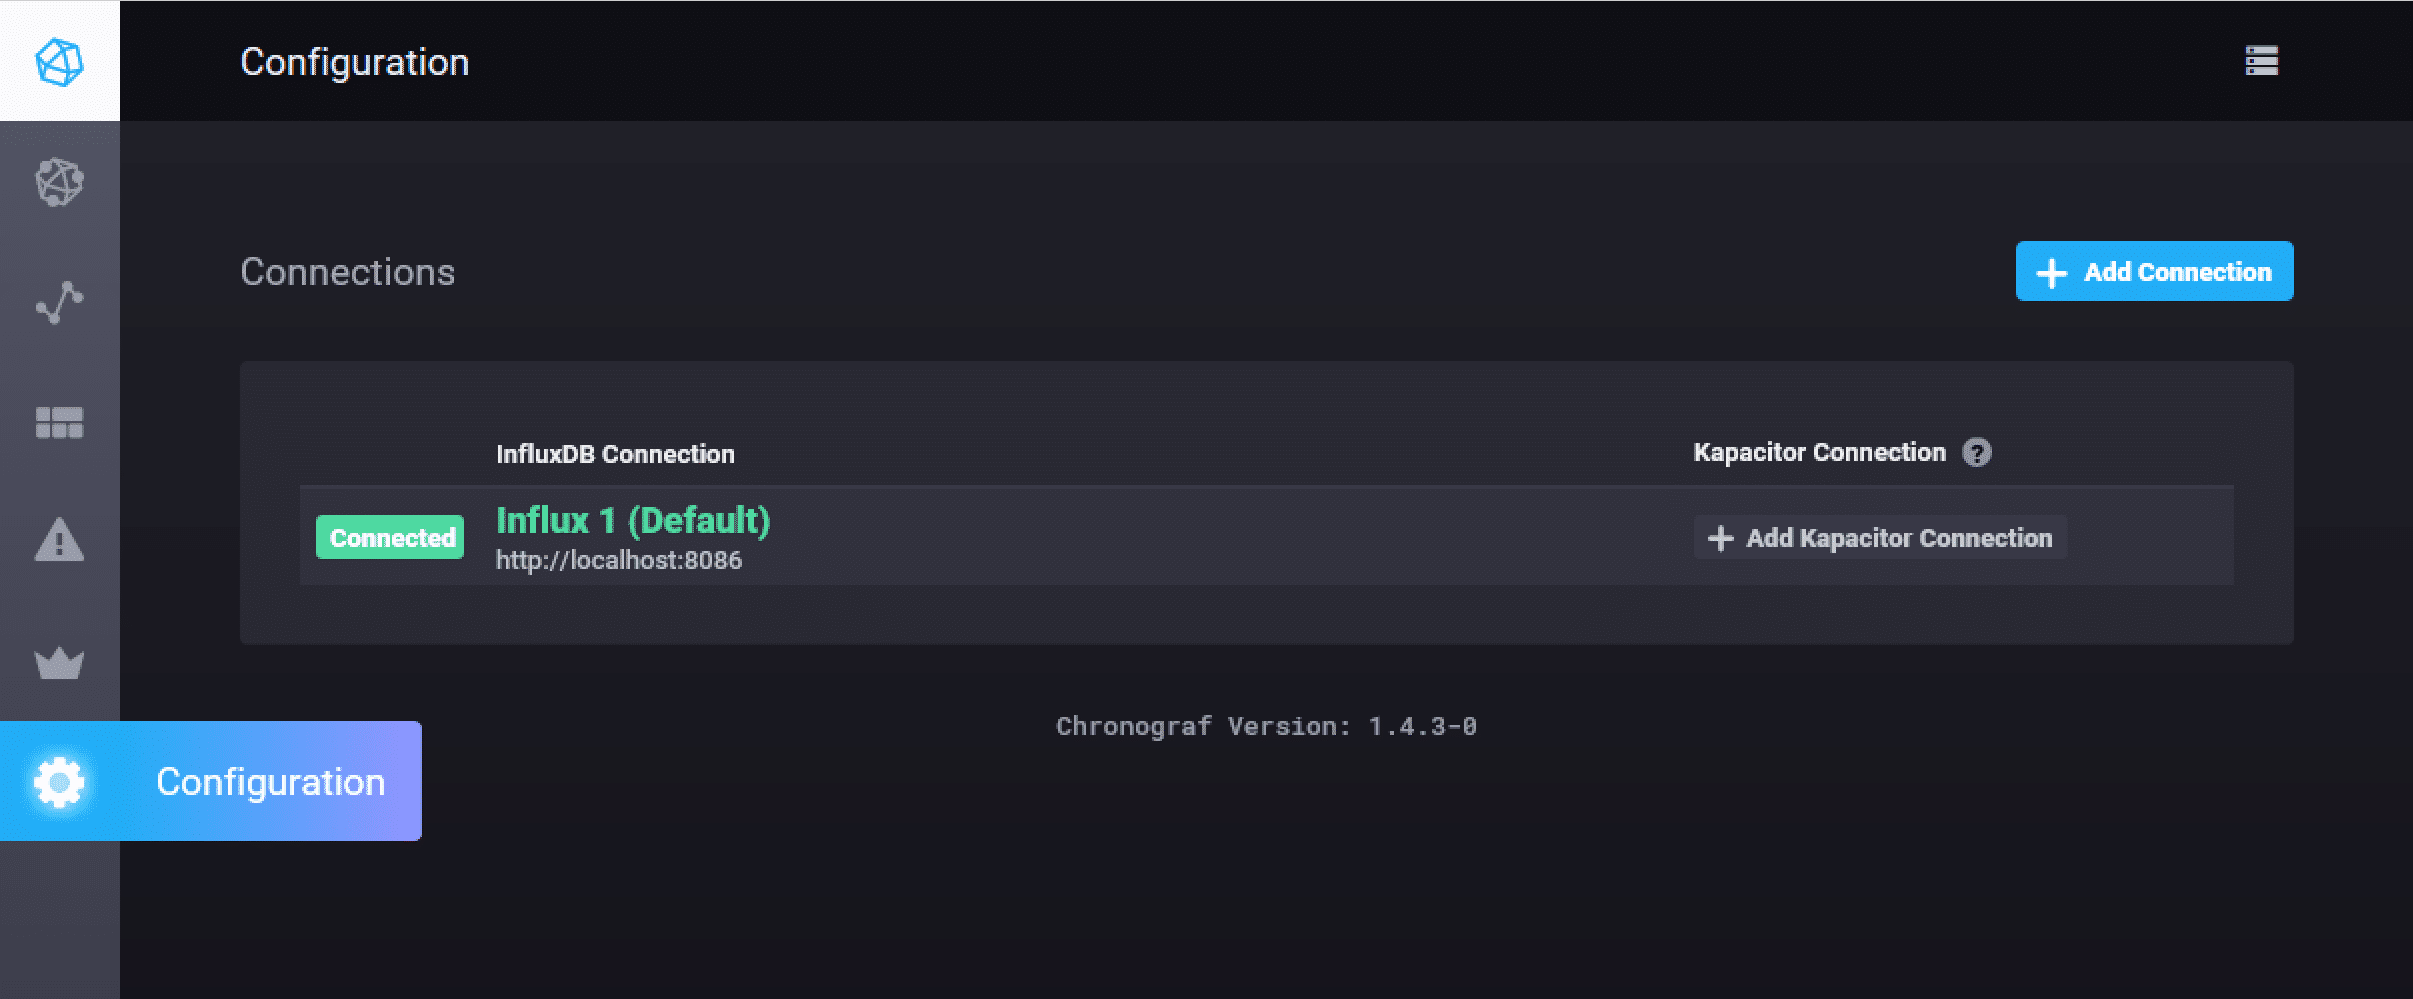Image resolution: width=2413 pixels, height=999 pixels.
Task: Open Alerting via the warning triangle icon
Action: coord(60,541)
